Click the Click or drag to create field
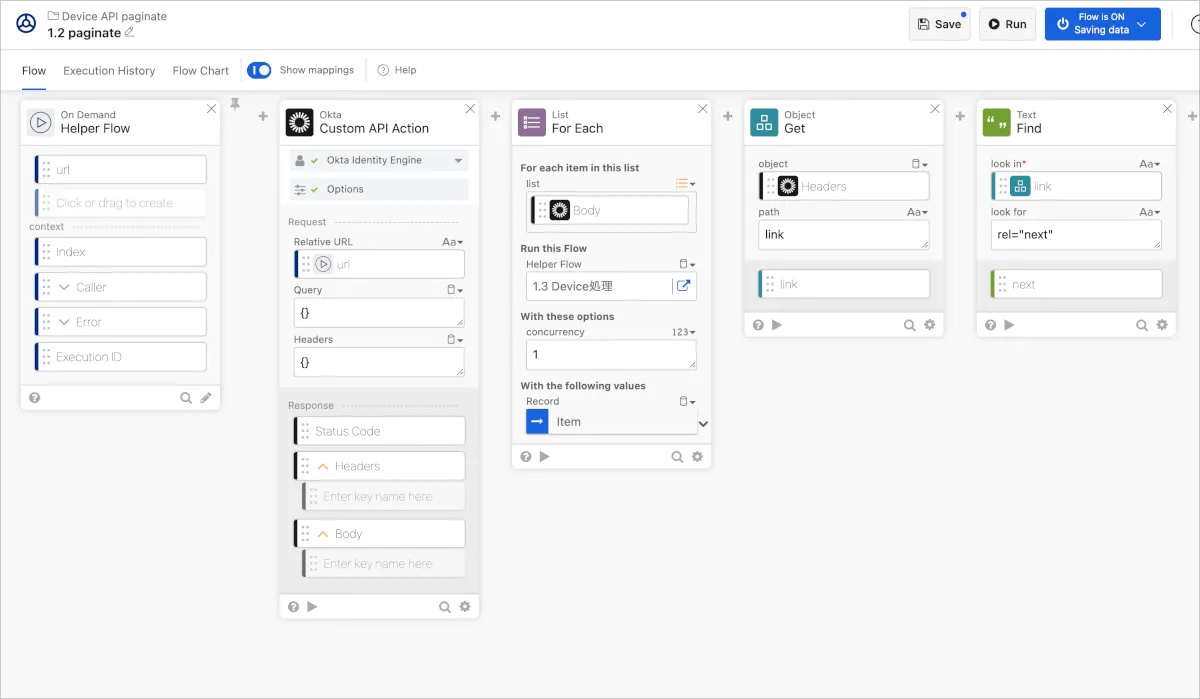The height and width of the screenshot is (699, 1200). (121, 203)
